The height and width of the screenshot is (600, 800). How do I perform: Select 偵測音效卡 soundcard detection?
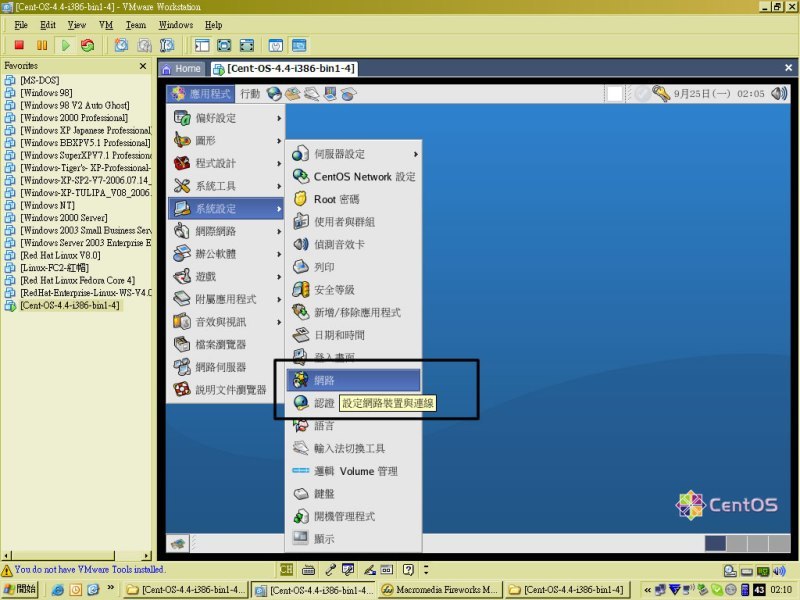coord(354,244)
